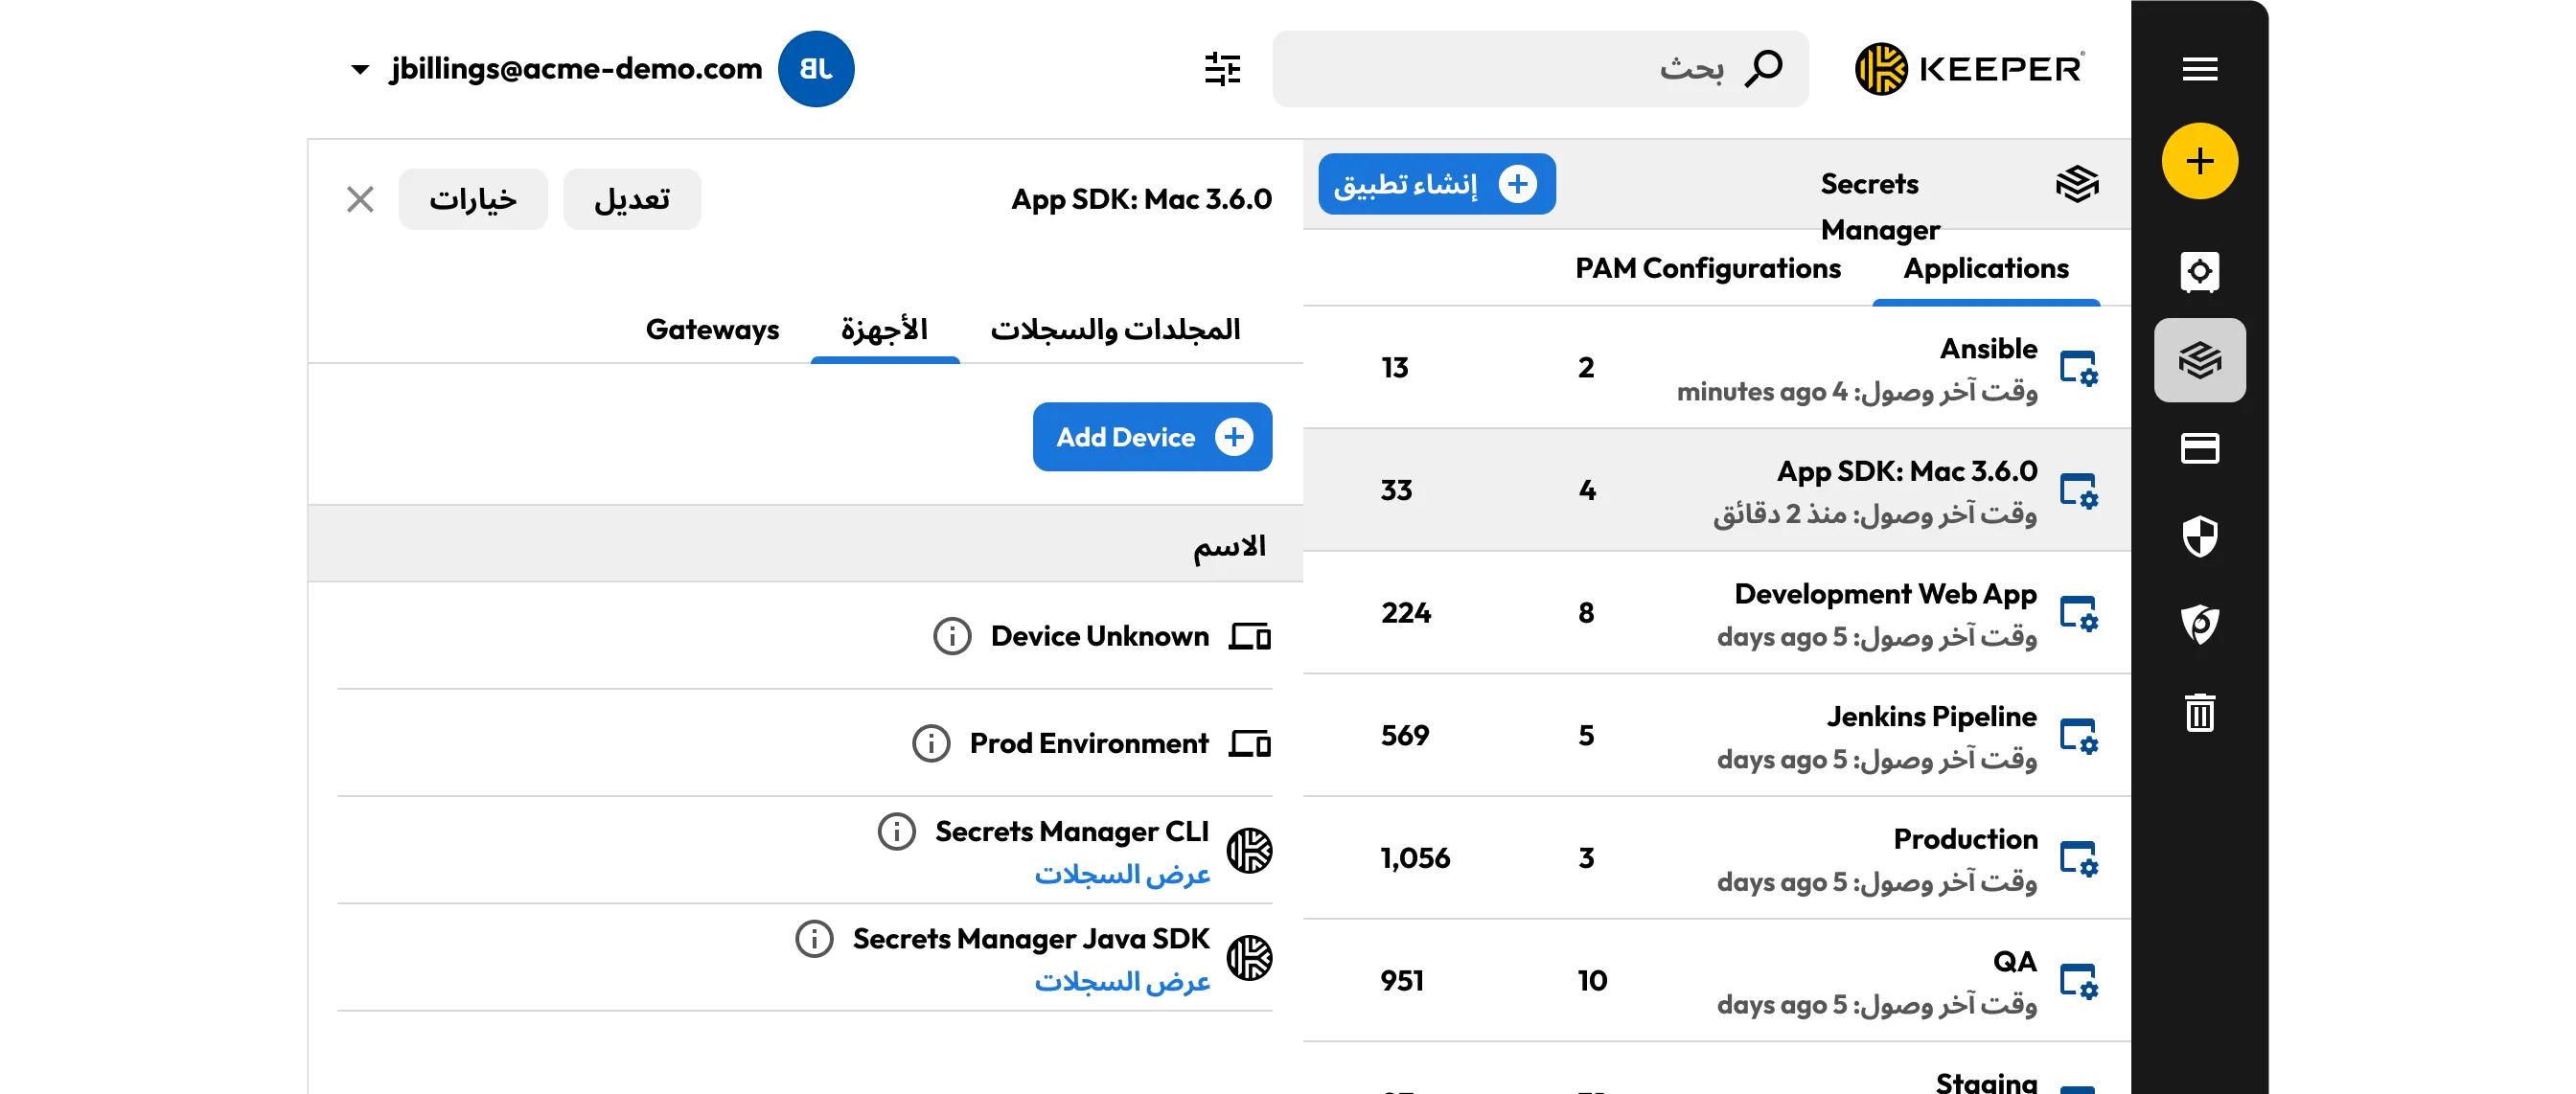Click the Secrets Manager CLI device name

point(1071,831)
